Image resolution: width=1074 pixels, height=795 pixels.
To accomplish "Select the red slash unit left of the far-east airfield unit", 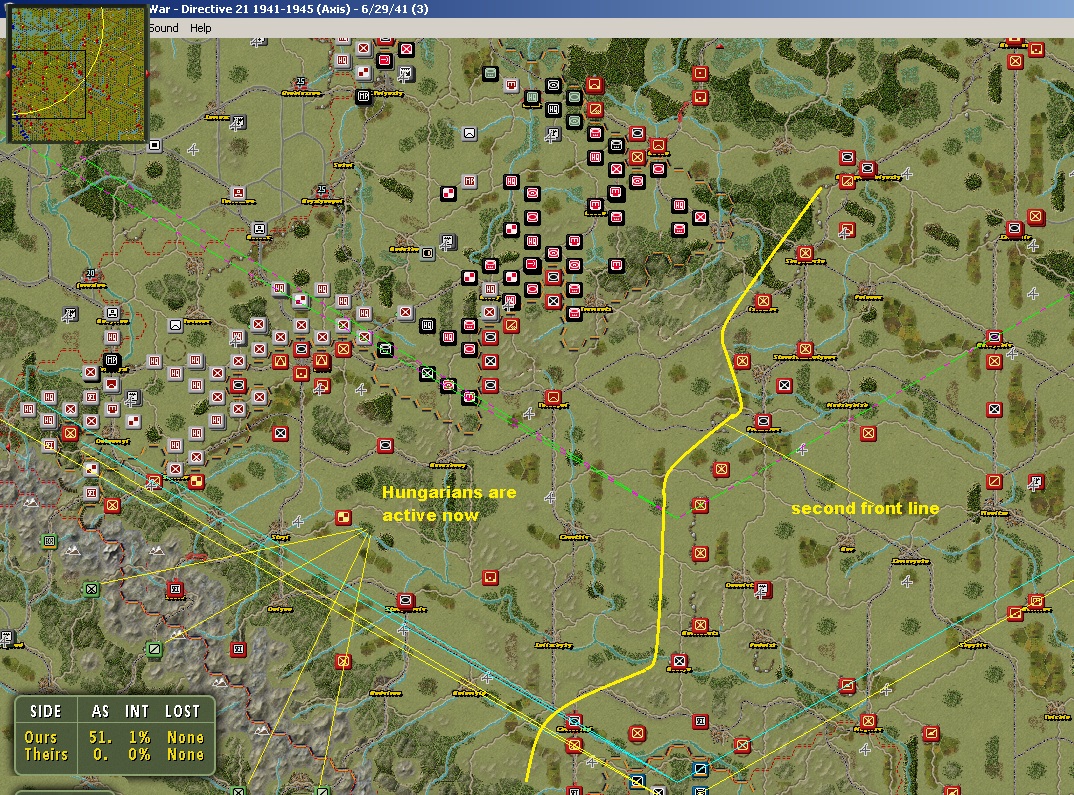I will [x=994, y=482].
